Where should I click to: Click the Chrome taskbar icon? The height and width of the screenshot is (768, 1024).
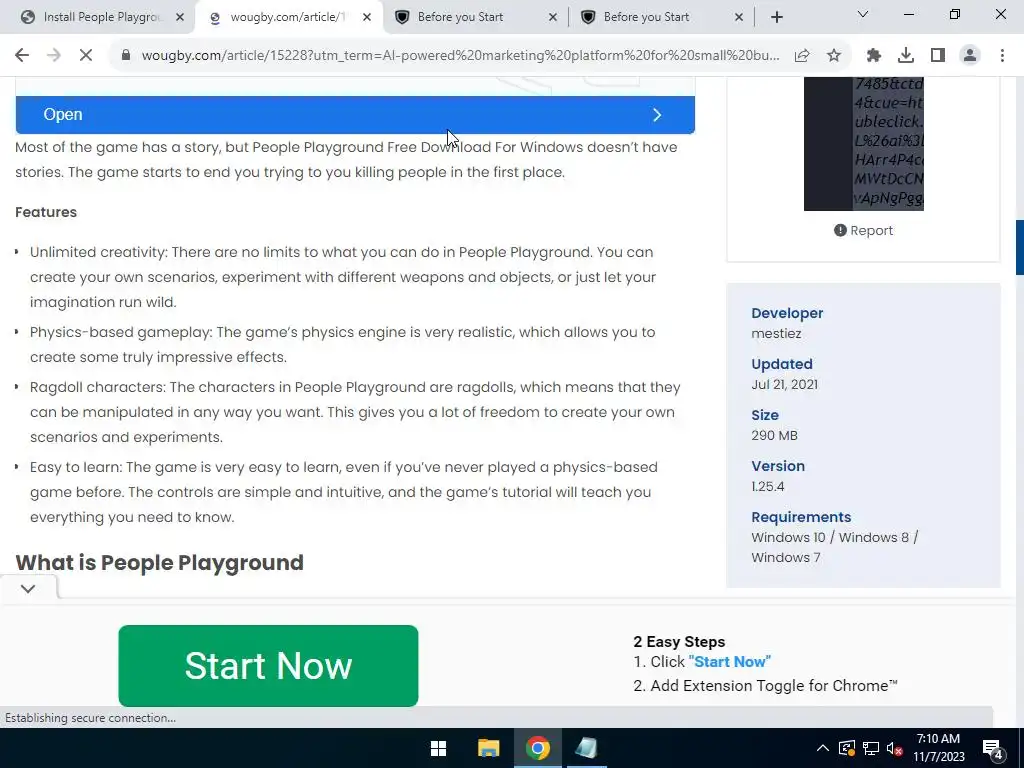click(x=537, y=748)
